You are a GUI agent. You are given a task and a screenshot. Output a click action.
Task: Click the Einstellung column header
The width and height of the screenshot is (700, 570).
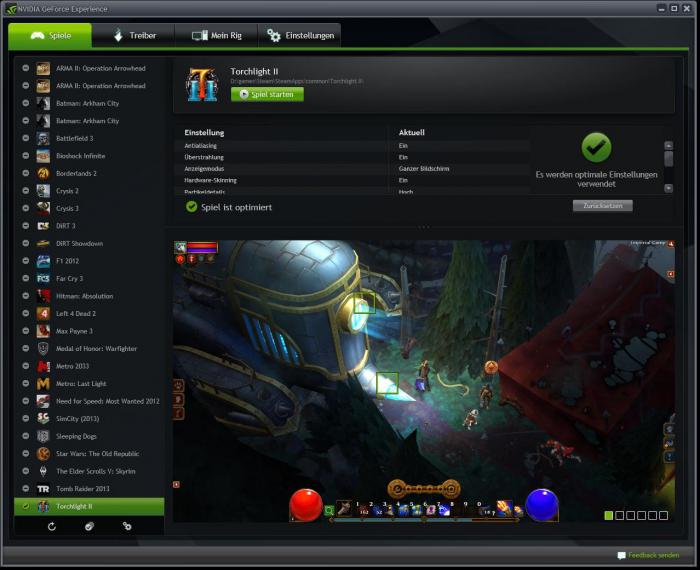tap(204, 133)
